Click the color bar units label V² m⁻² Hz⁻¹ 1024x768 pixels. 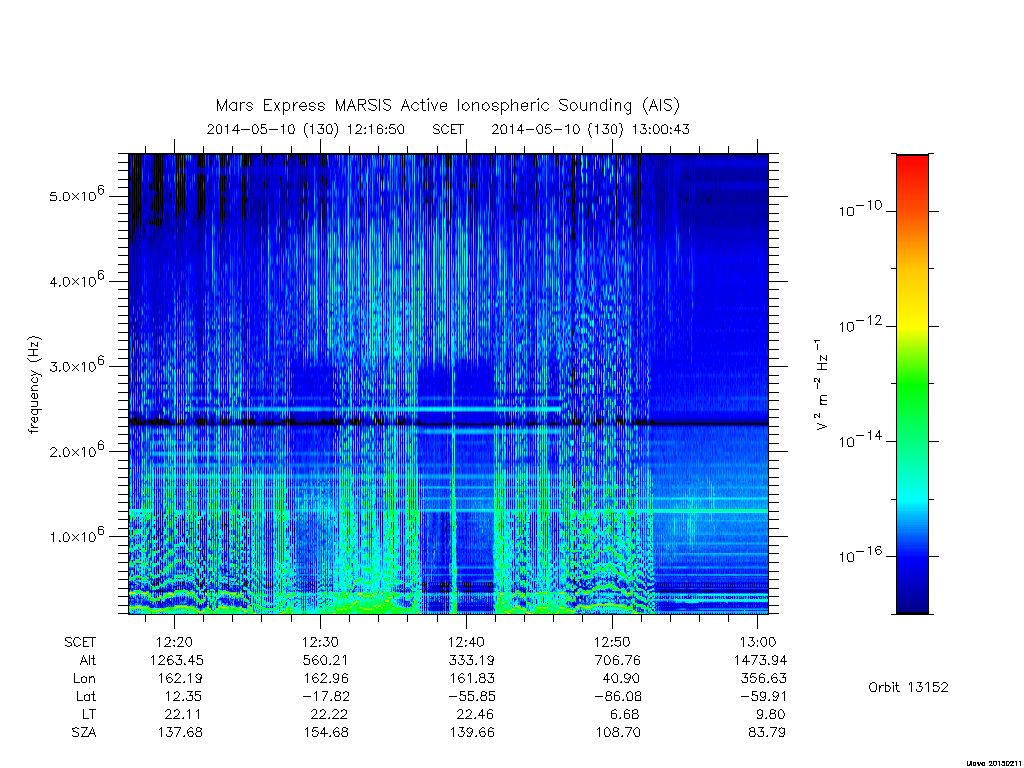822,385
